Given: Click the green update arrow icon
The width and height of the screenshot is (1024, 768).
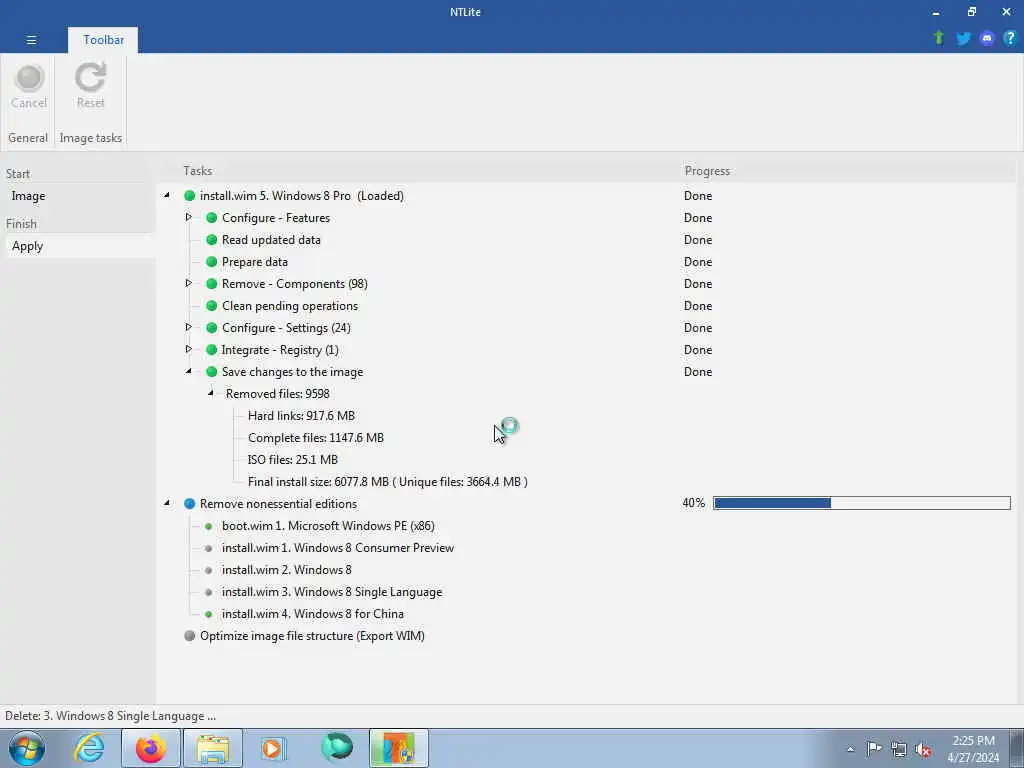Looking at the screenshot, I should click(938, 38).
